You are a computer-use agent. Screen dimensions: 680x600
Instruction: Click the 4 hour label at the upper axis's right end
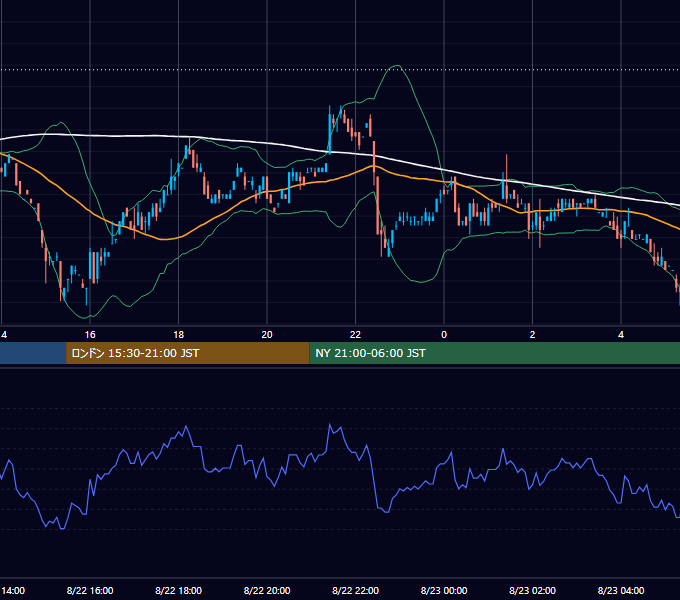pyautogui.click(x=621, y=335)
